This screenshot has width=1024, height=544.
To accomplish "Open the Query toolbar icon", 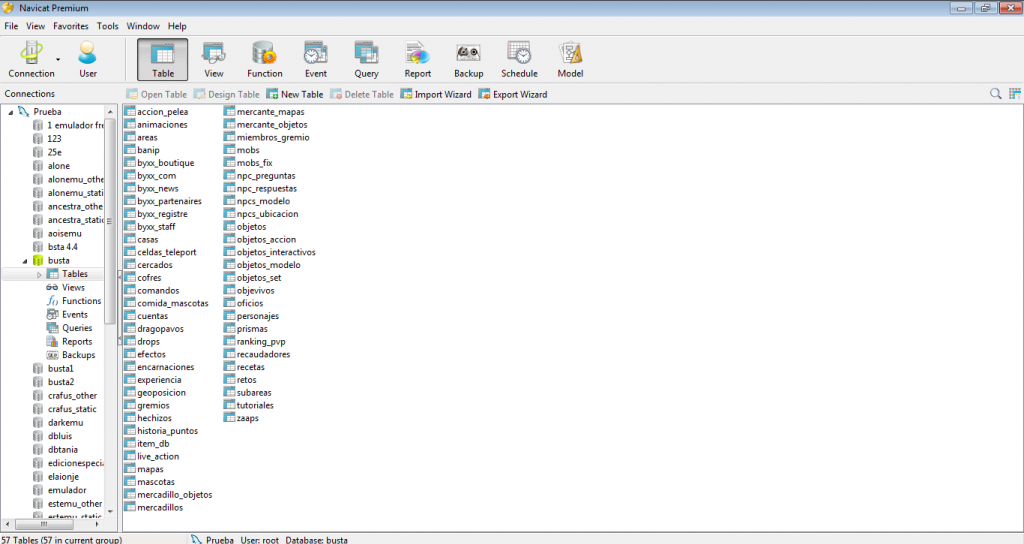I will [x=366, y=59].
